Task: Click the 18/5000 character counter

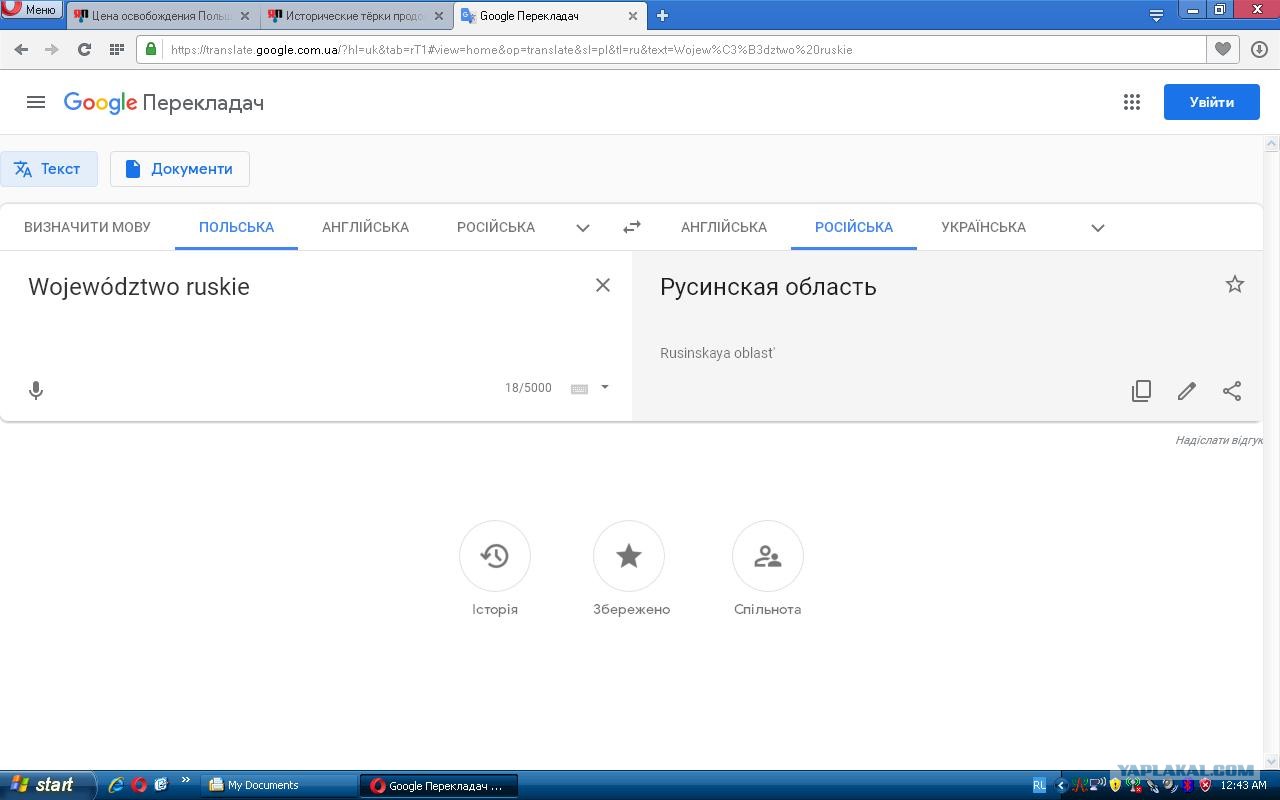Action: [528, 388]
